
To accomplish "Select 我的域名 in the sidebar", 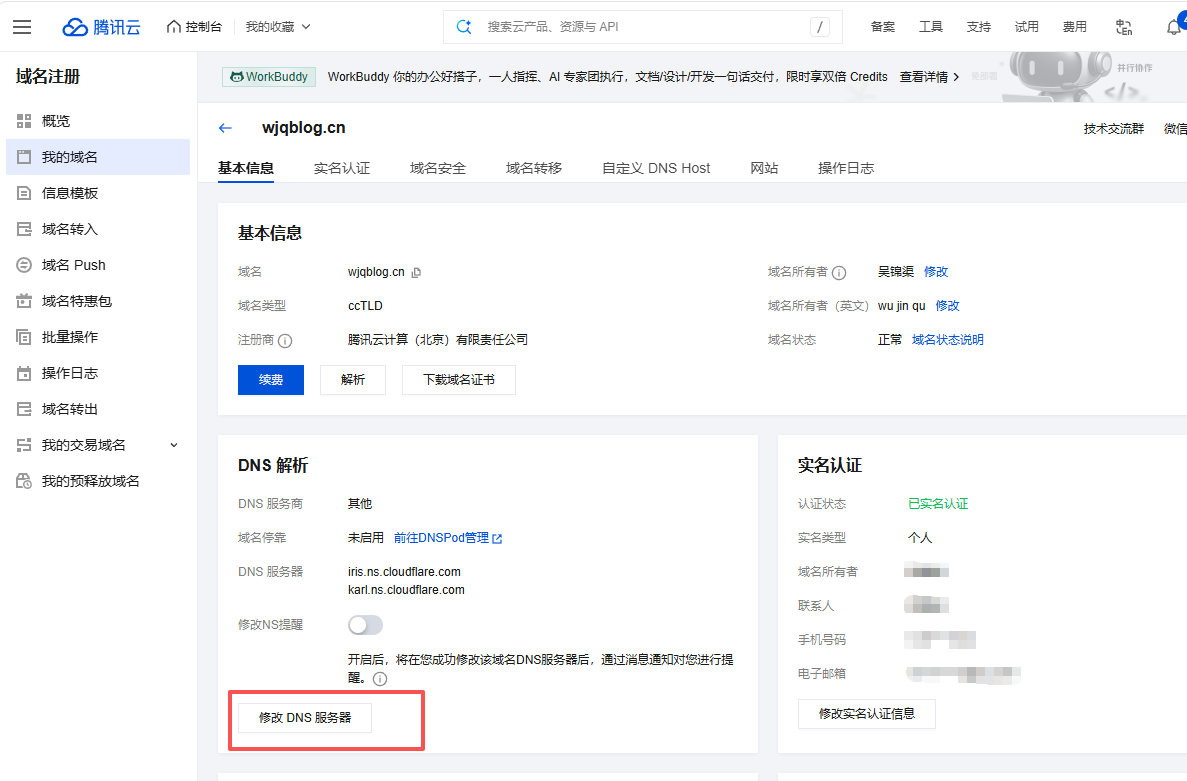I will [98, 157].
